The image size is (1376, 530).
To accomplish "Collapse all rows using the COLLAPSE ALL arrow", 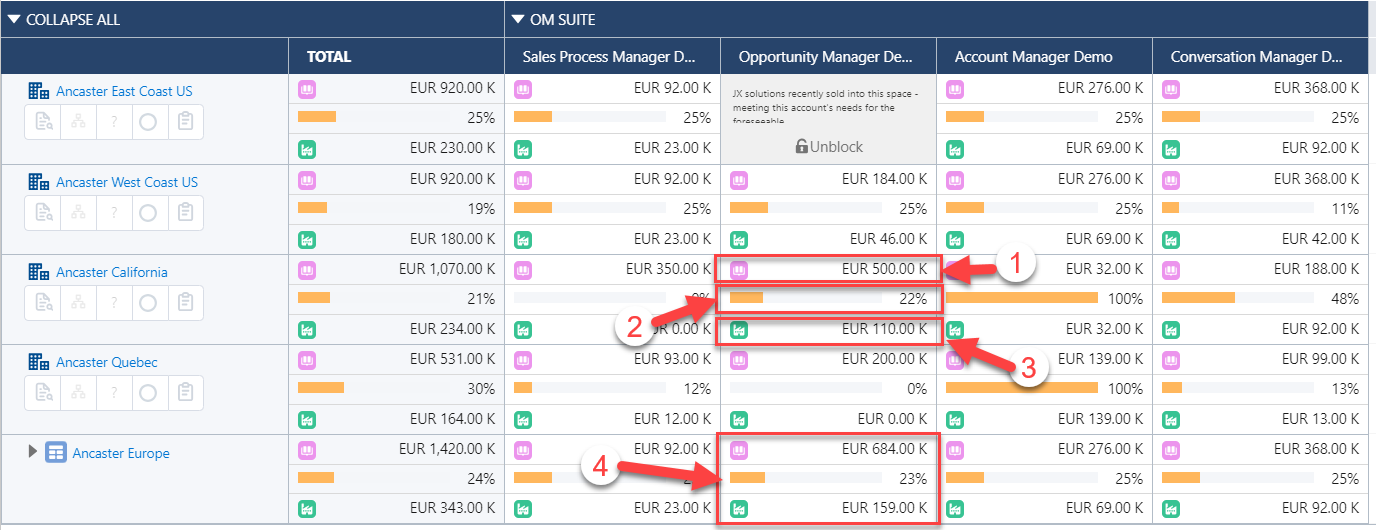I will pos(14,19).
